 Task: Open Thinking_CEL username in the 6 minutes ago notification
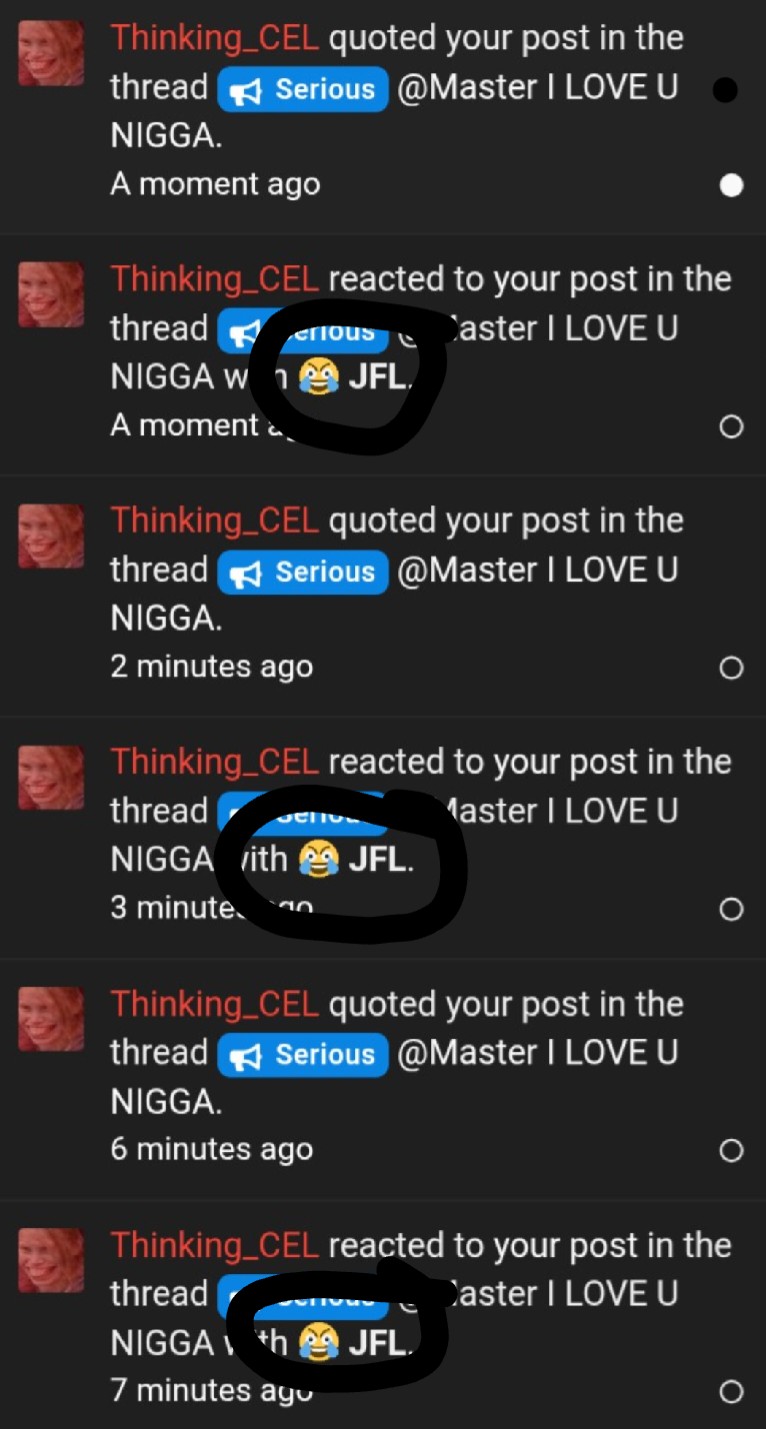(214, 1005)
